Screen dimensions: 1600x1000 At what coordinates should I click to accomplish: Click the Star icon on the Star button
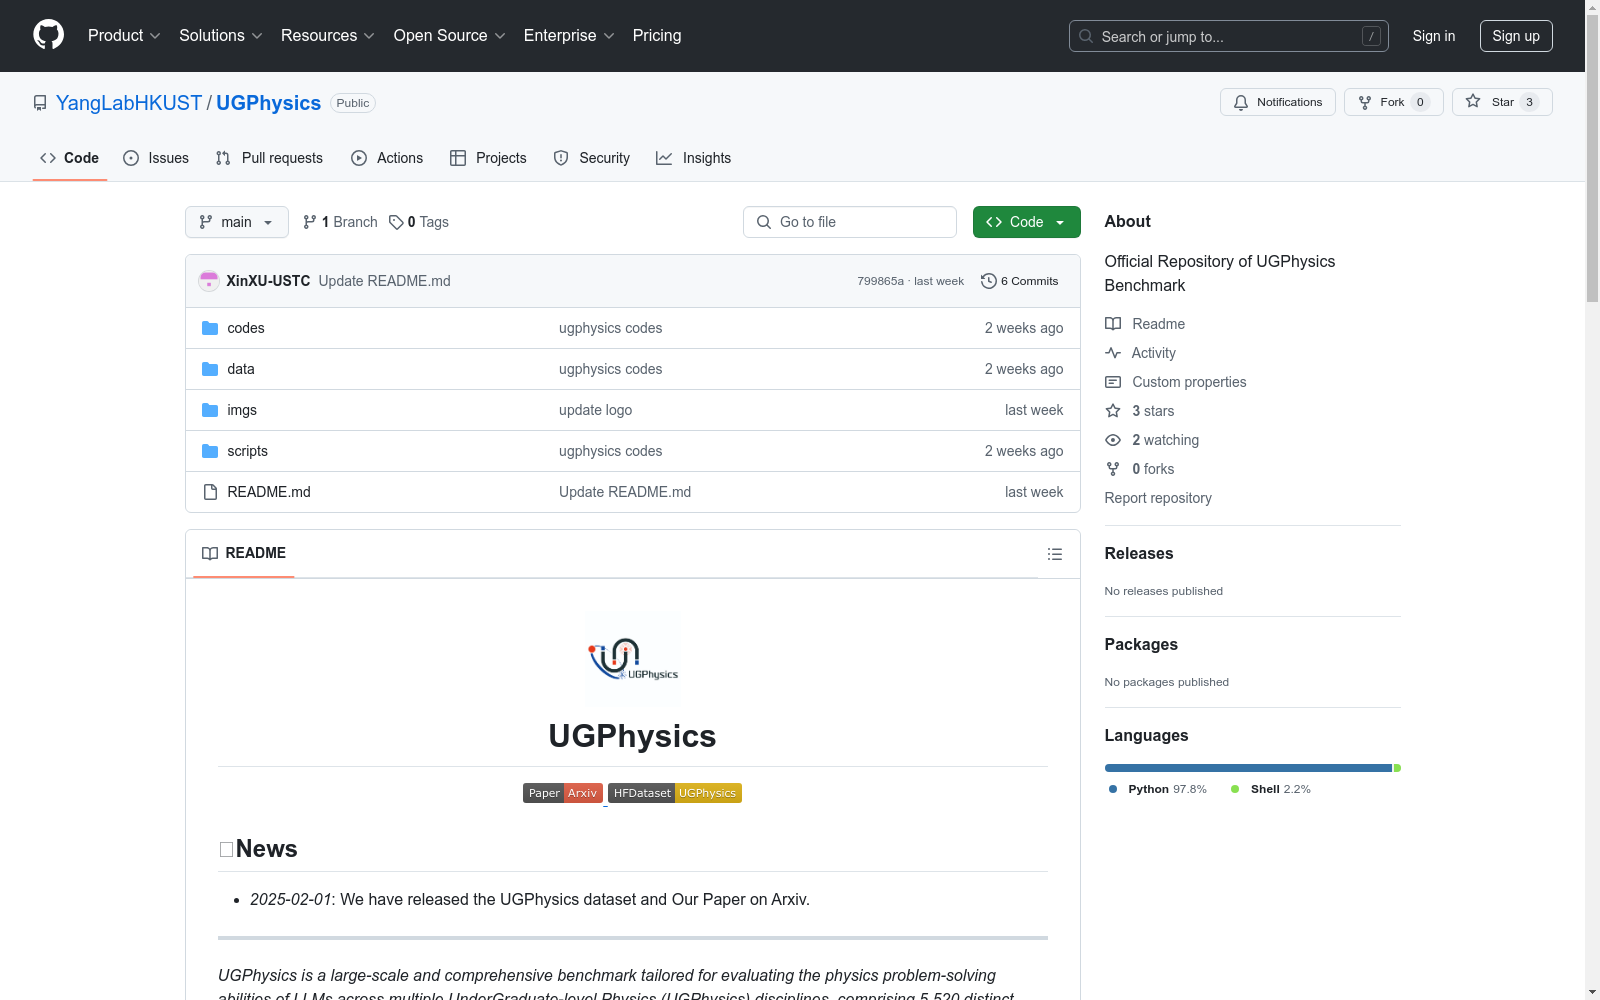tap(1473, 101)
